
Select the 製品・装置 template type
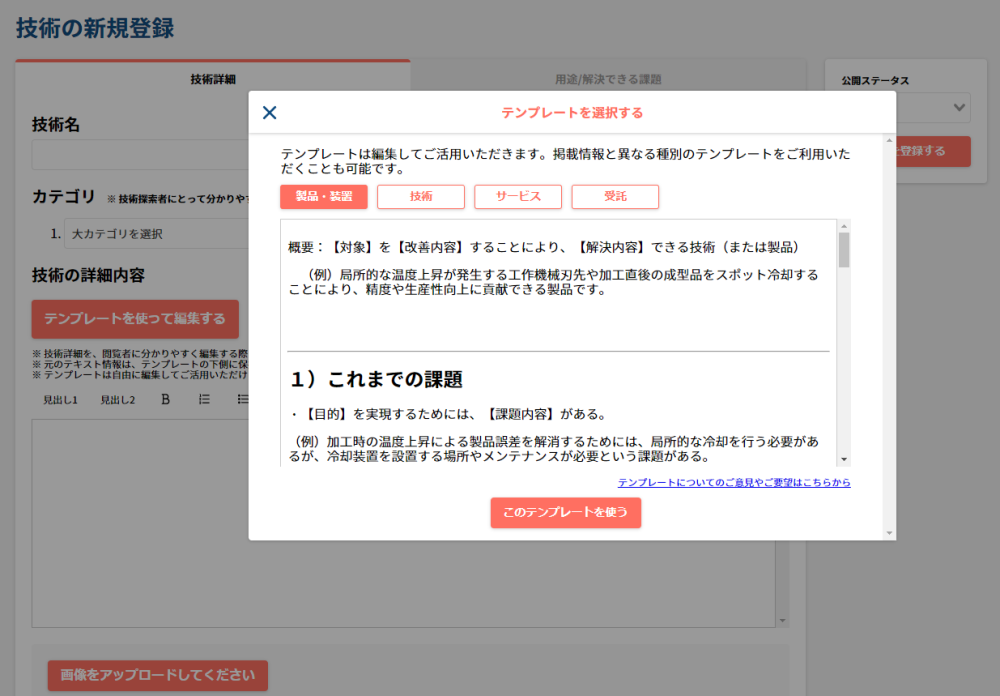[324, 197]
